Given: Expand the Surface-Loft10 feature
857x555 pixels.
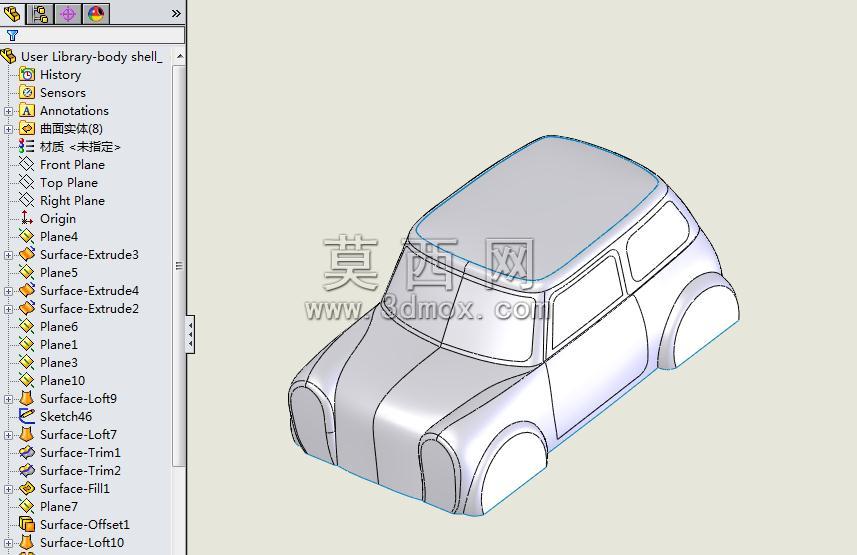Looking at the screenshot, I should tap(8, 543).
